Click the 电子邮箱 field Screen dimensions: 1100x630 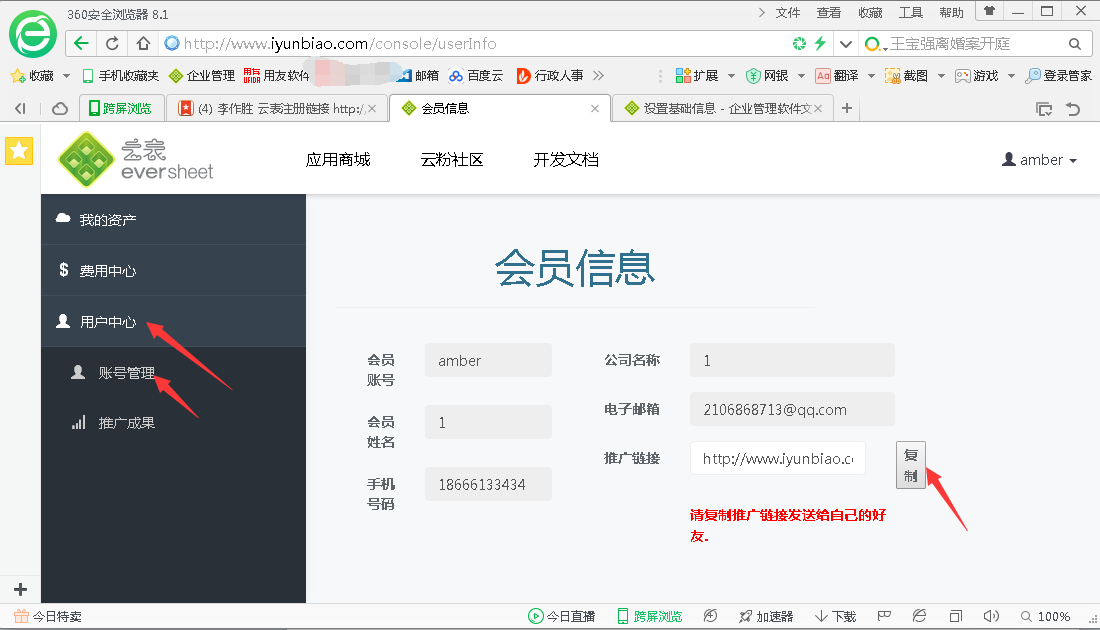tap(792, 409)
